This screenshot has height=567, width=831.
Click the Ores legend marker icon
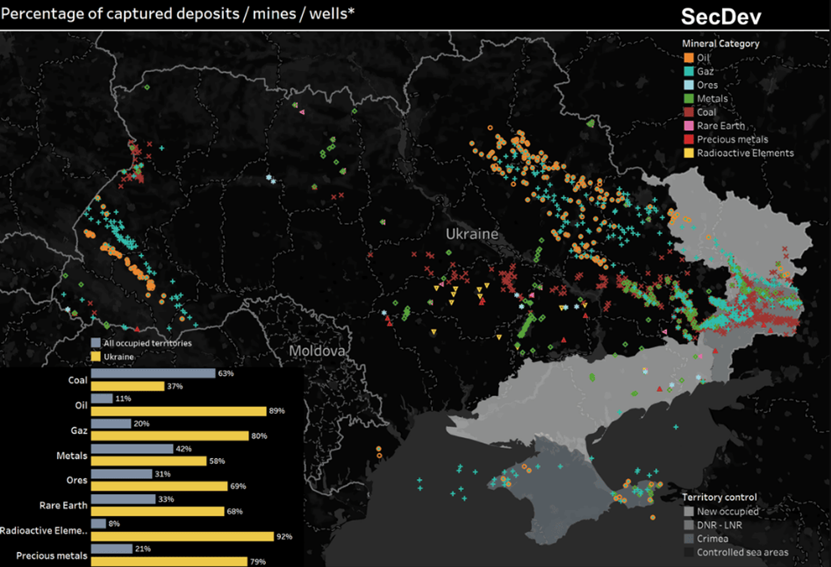689,85
